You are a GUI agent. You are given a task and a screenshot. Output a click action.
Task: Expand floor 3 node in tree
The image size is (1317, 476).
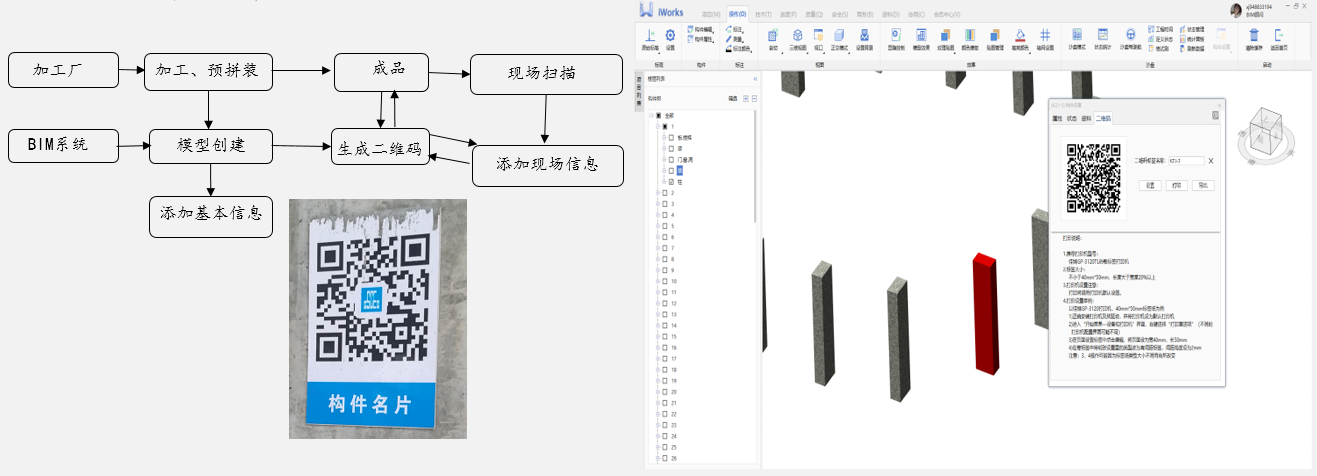point(658,204)
